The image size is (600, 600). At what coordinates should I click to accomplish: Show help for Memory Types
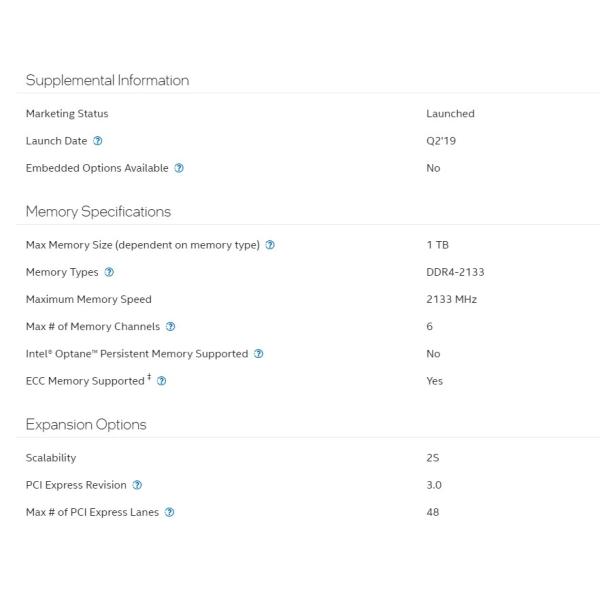coord(109,272)
